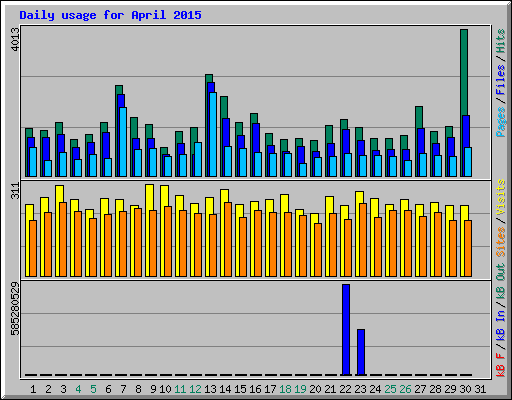Click the 'Hits' legend label
This screenshot has width=512, height=400.
click(x=501, y=41)
